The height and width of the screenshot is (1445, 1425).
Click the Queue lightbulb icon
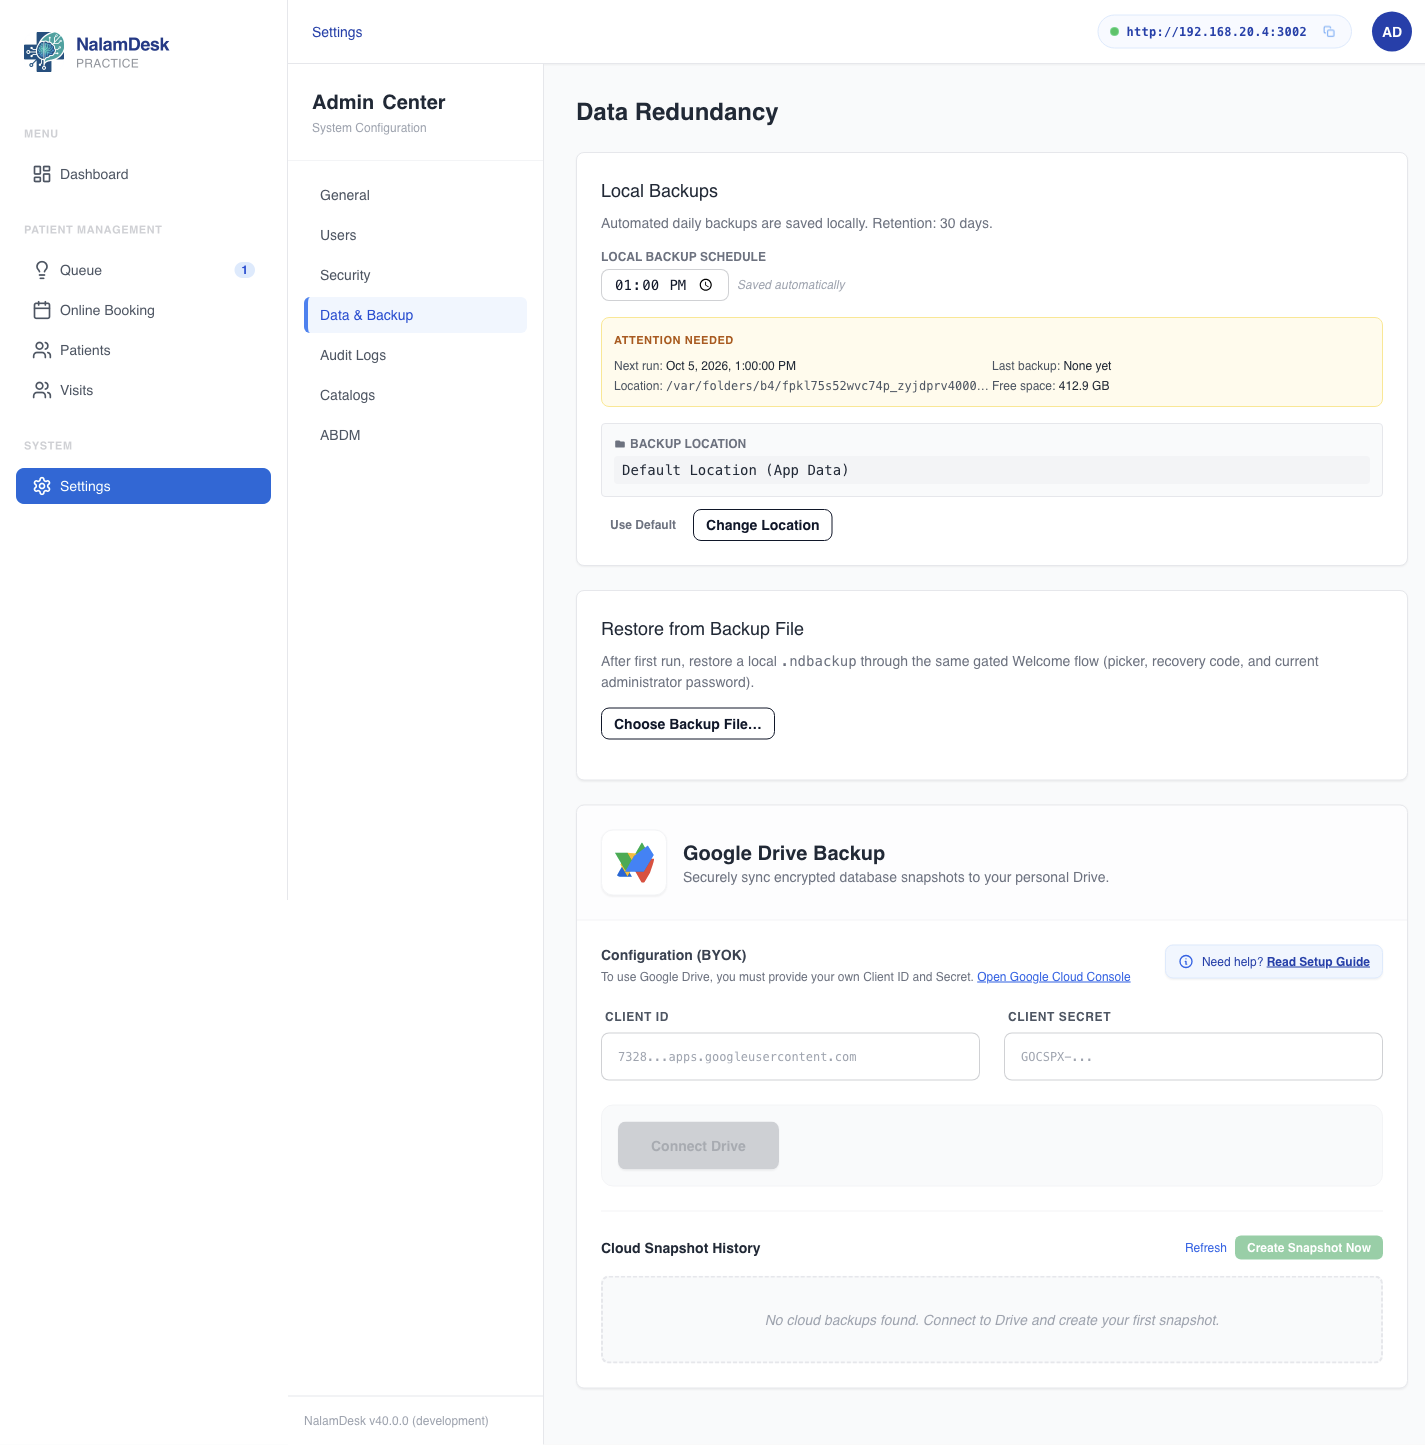42,270
